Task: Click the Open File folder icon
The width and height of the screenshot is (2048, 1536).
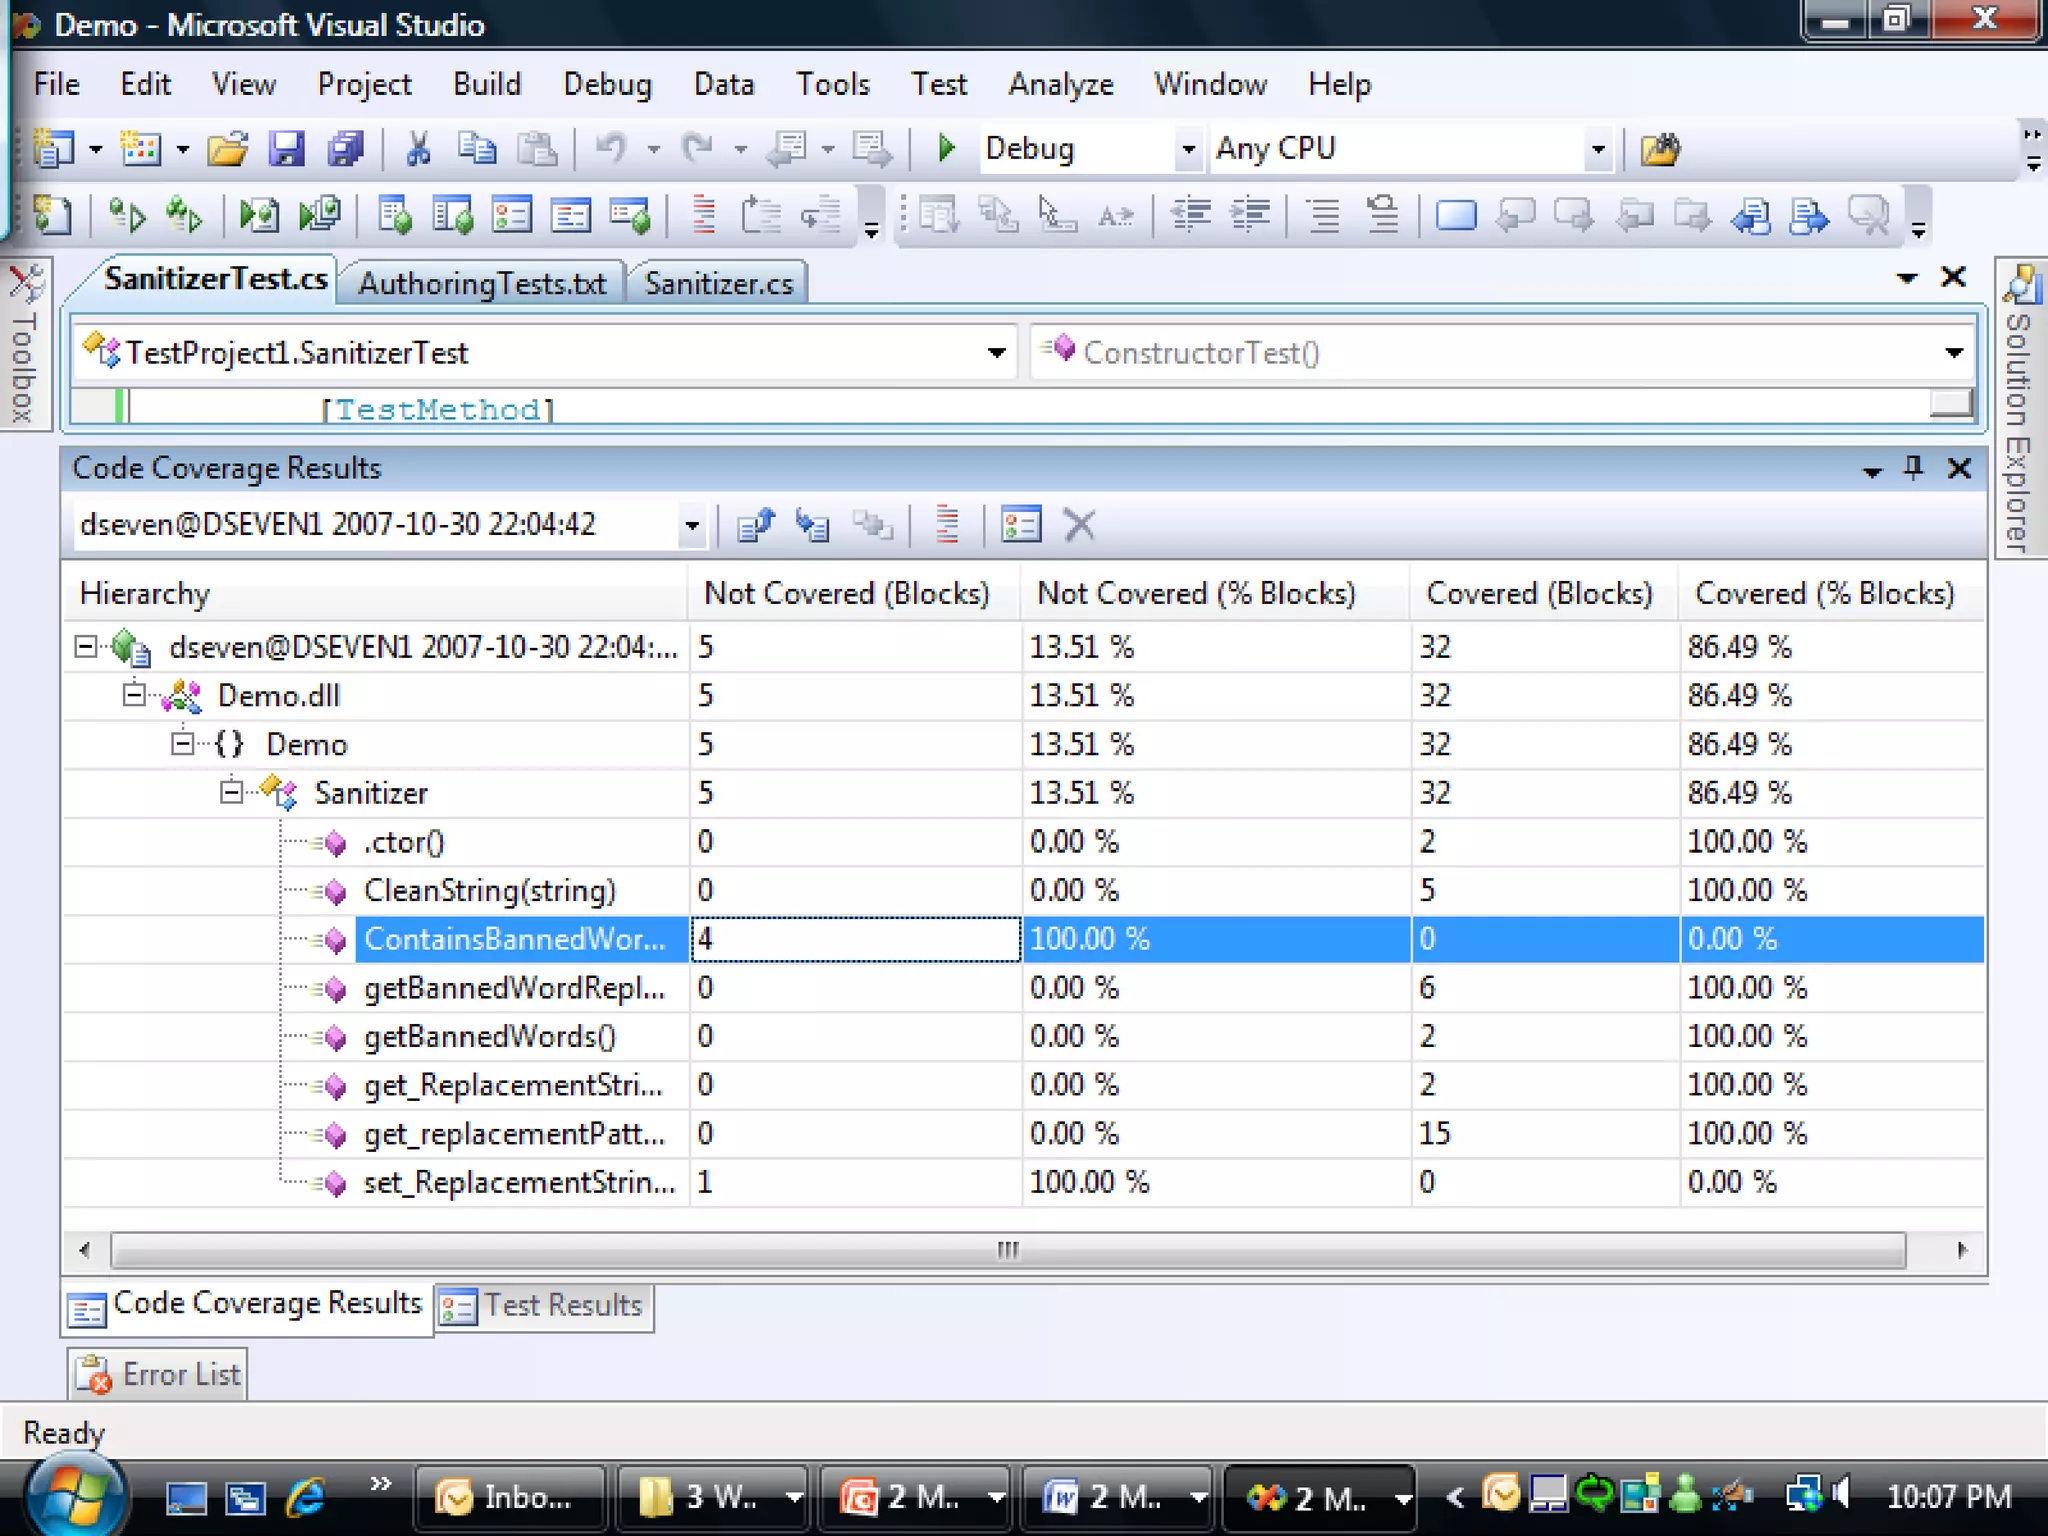Action: 227,149
